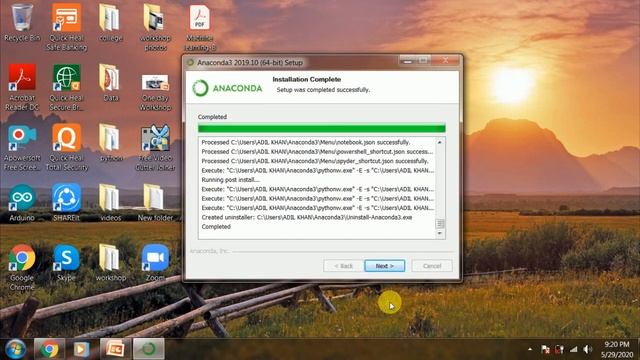The height and width of the screenshot is (360, 640).
Task: Open the Recycle Bin desktop icon
Action: click(x=22, y=23)
